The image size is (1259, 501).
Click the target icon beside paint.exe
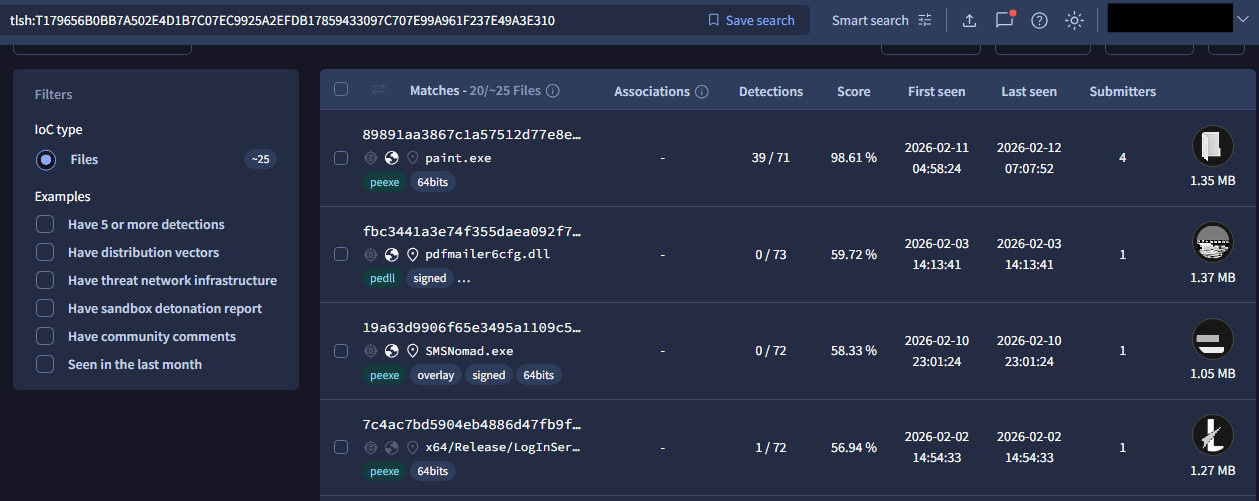(370, 158)
